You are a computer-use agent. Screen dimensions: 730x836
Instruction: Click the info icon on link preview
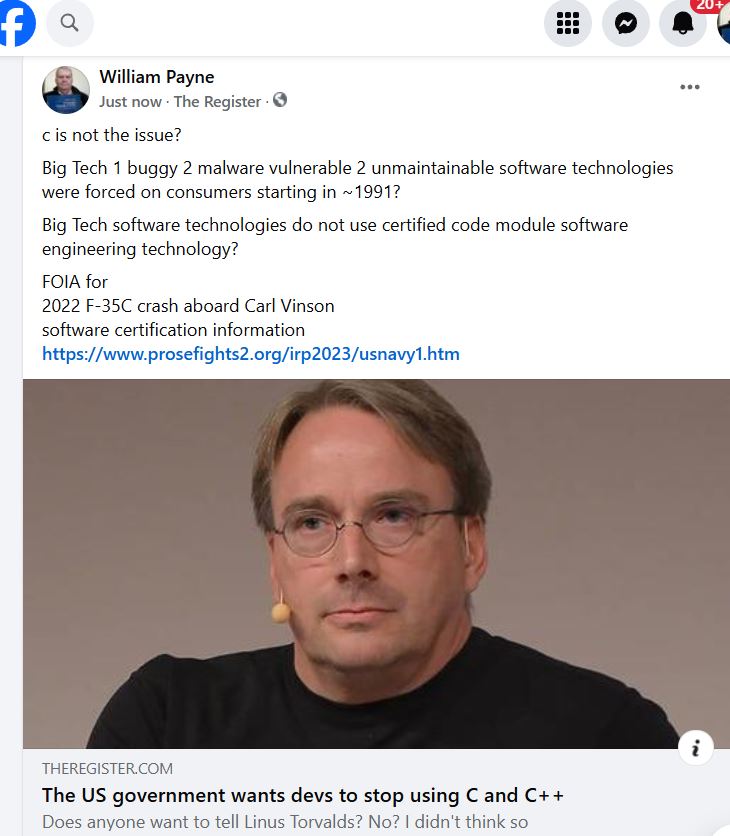coord(695,747)
